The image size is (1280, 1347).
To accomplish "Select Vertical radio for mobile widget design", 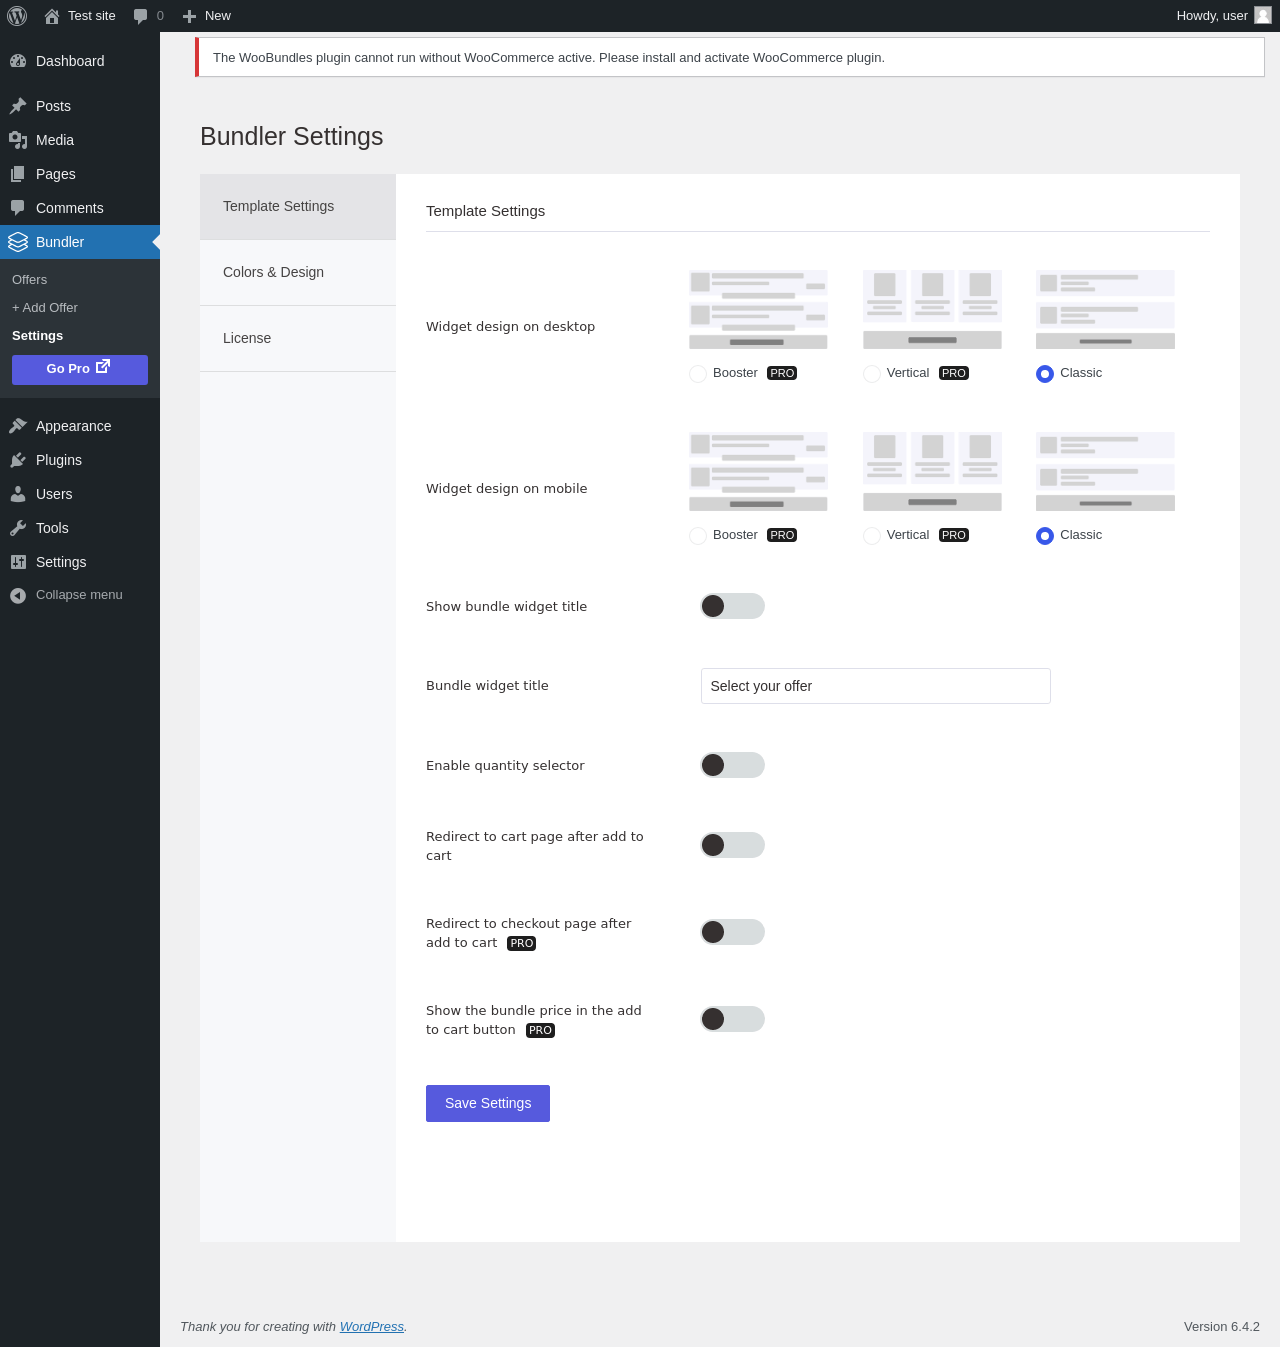I will 872,536.
